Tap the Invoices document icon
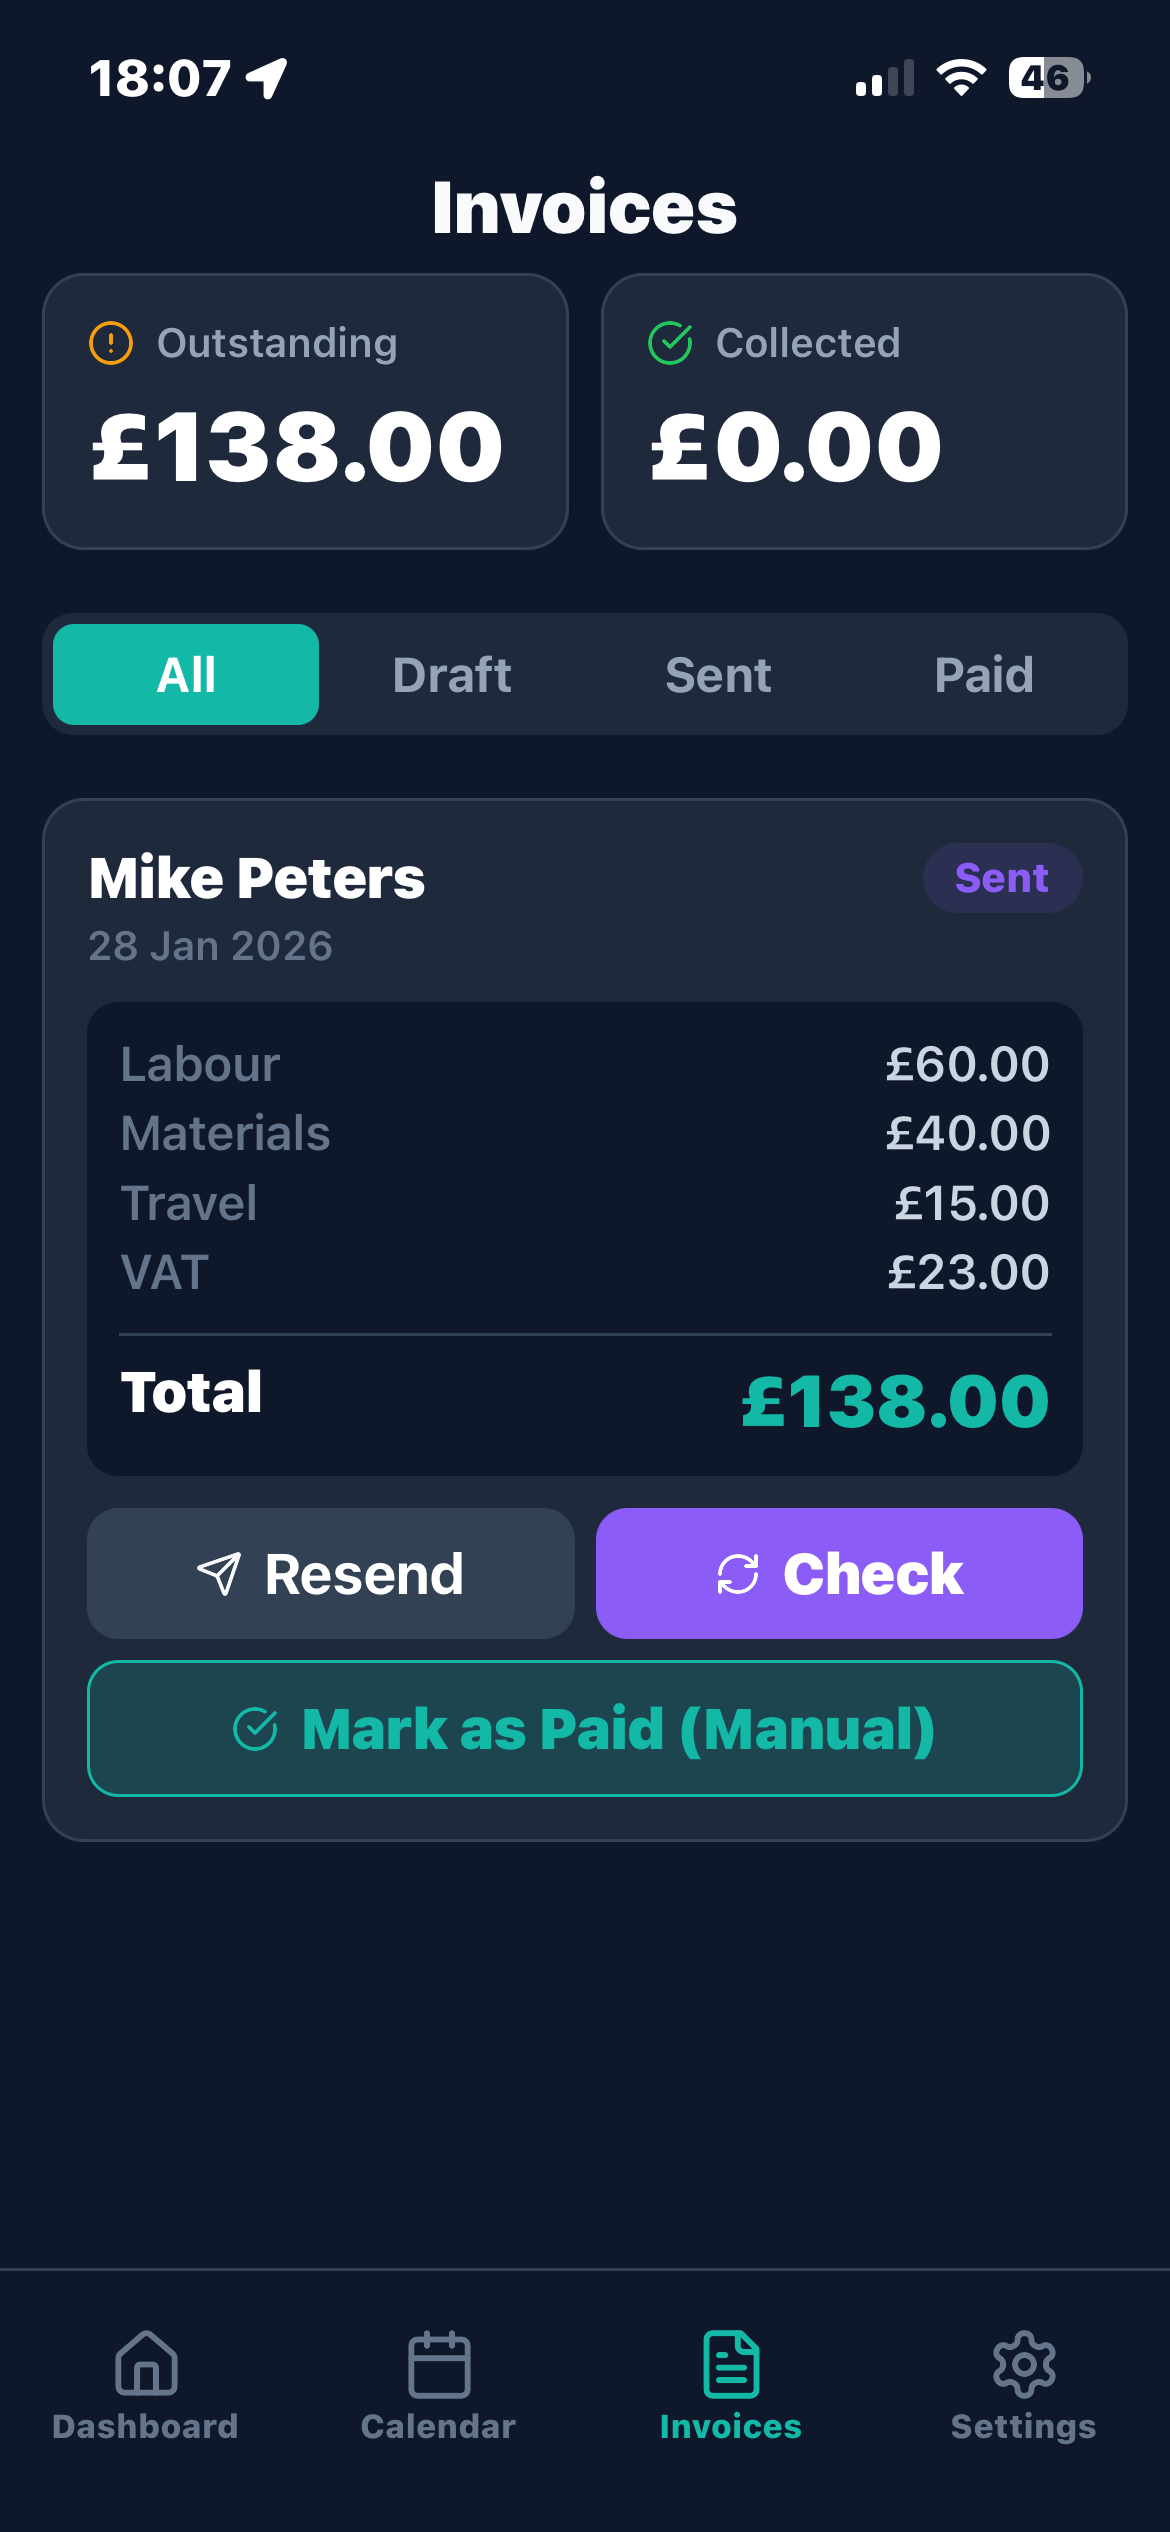The width and height of the screenshot is (1170, 2532). [x=731, y=2364]
